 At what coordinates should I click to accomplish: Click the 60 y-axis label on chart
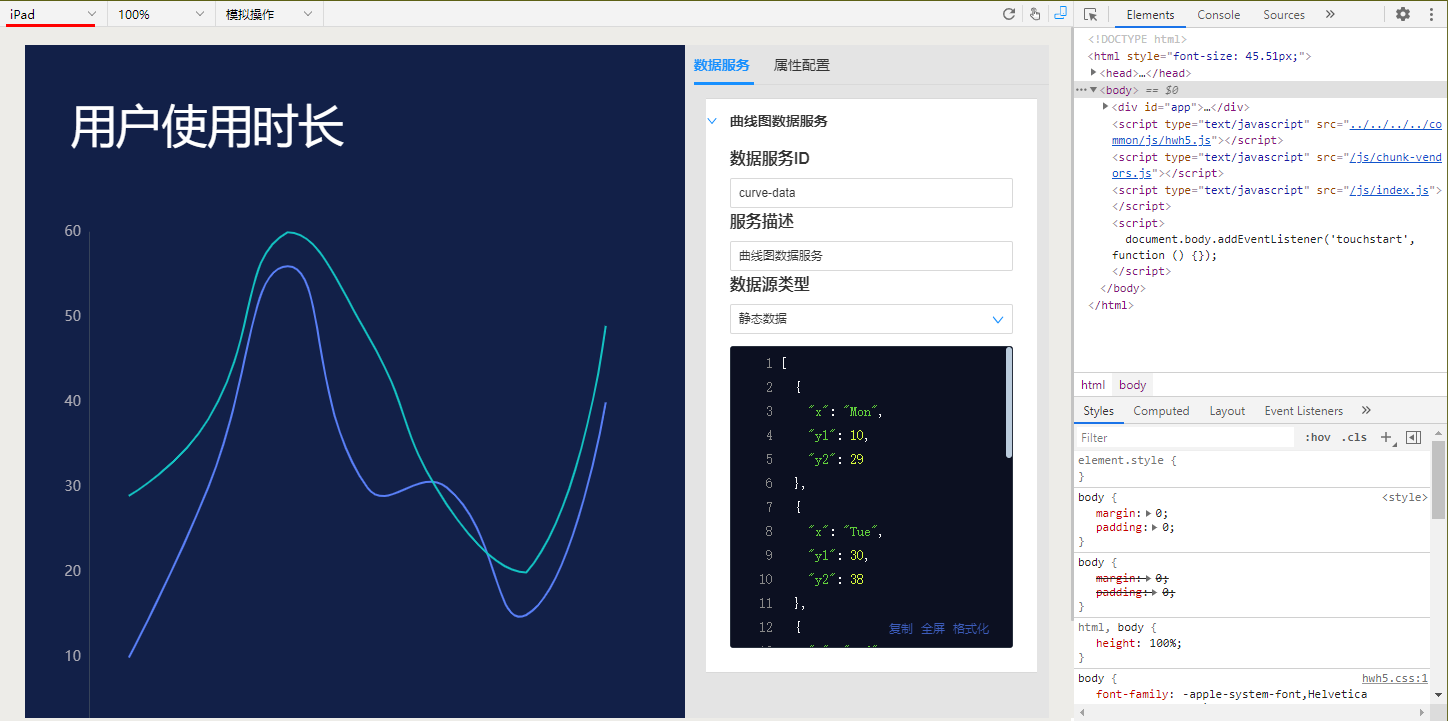(x=72, y=231)
